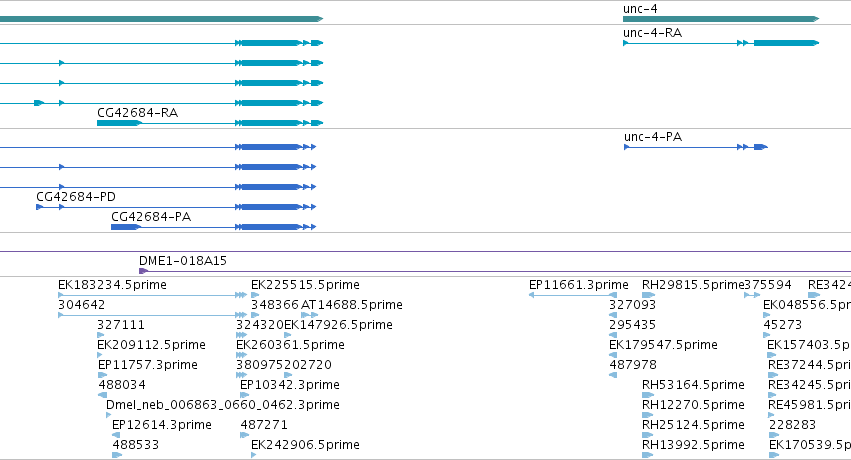851x460 pixels.
Task: Click the RE34245 EST label
Action: (x=809, y=385)
